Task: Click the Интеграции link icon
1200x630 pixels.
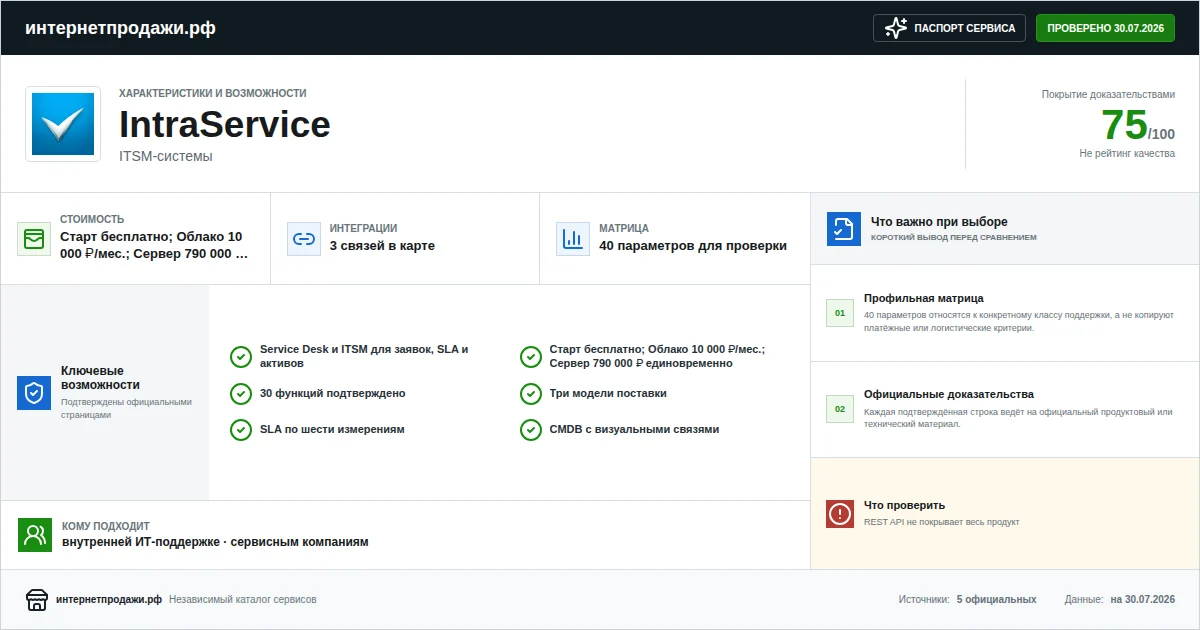Action: [303, 239]
